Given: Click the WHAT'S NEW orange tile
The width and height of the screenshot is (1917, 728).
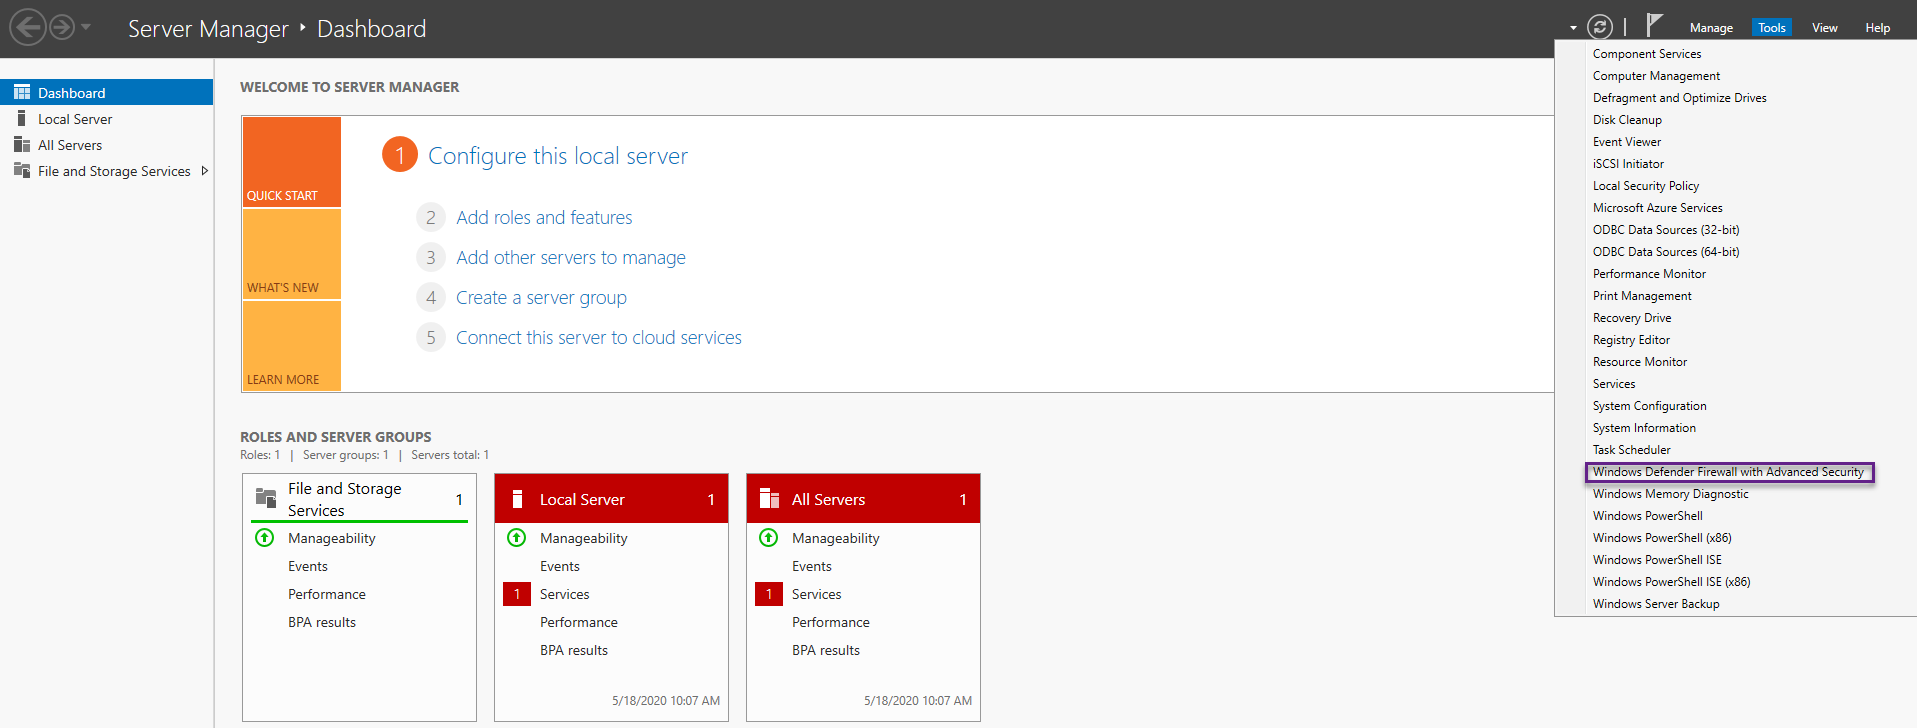Looking at the screenshot, I should click(x=291, y=254).
